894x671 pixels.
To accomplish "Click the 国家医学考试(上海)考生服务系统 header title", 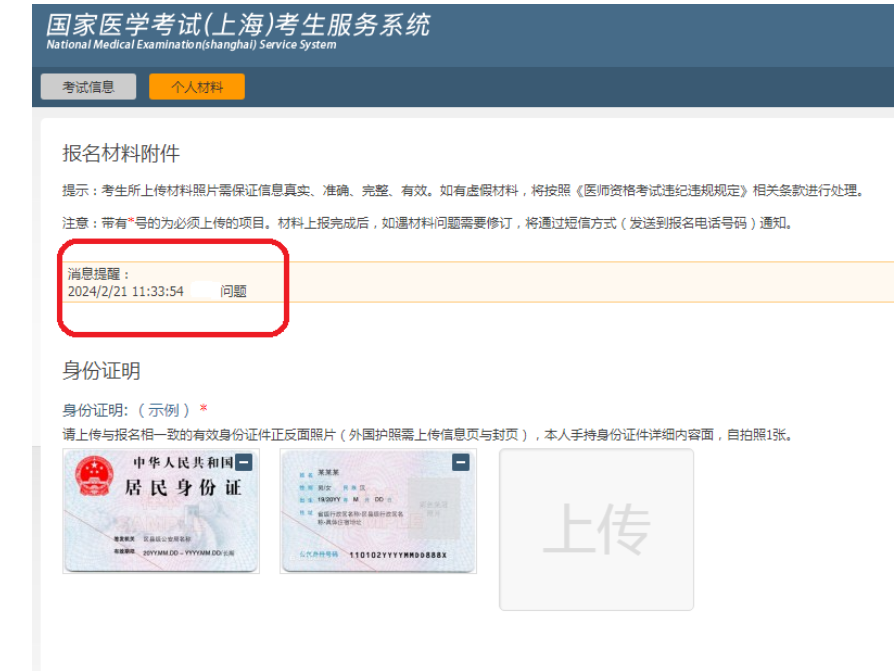I will [238, 24].
